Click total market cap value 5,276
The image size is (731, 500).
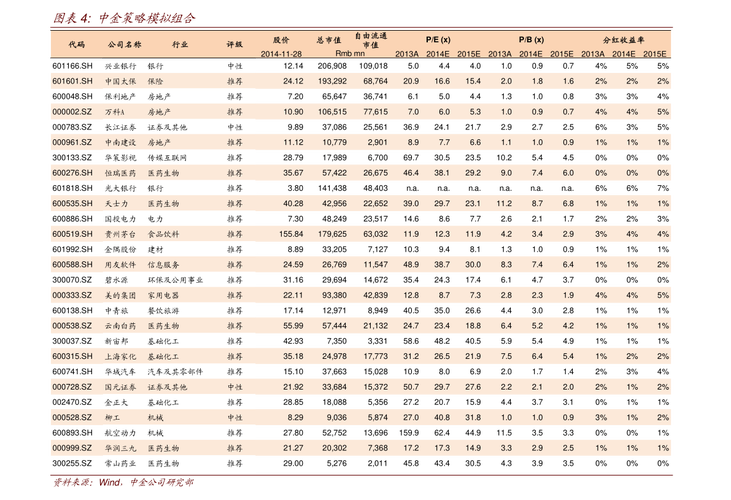point(337,463)
